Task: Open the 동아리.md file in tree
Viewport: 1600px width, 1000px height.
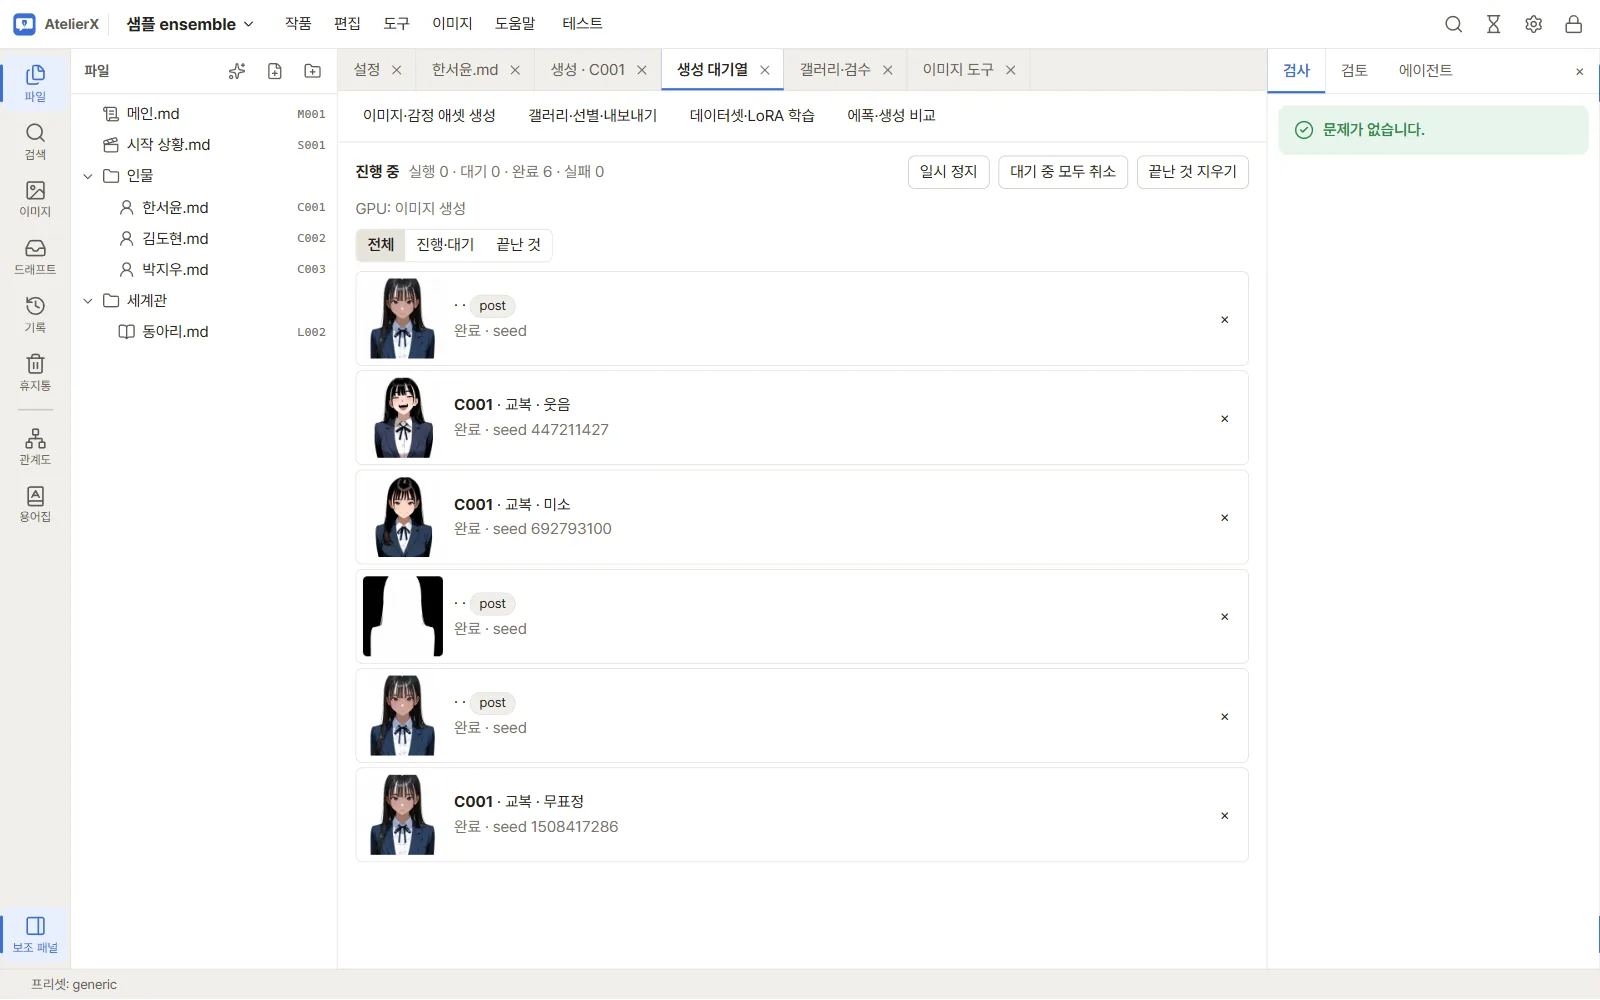Action: click(x=204, y=332)
